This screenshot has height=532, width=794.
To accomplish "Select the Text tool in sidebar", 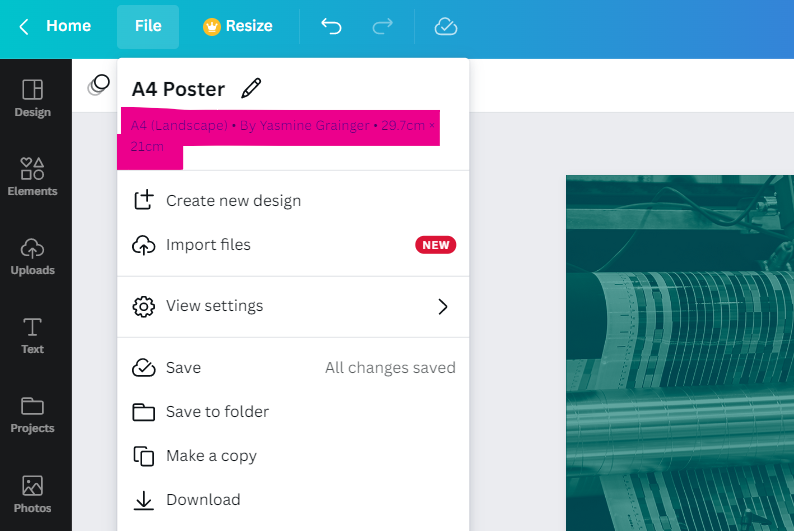I will pos(32,335).
